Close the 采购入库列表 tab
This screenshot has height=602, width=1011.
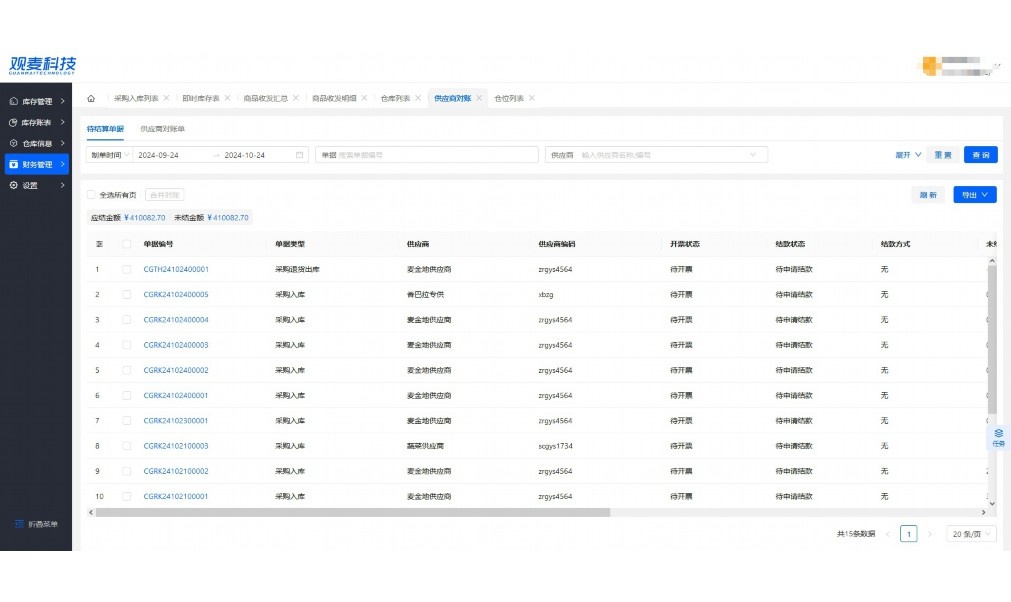point(166,98)
